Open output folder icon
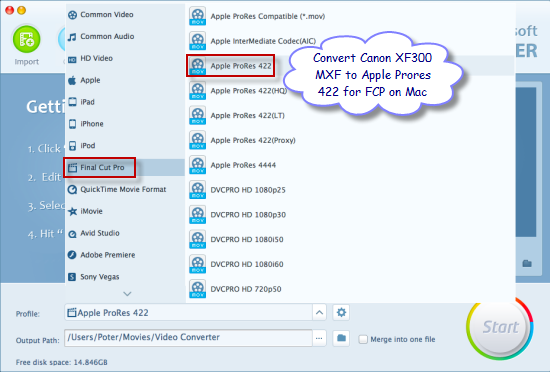550x372 pixels. 341,338
